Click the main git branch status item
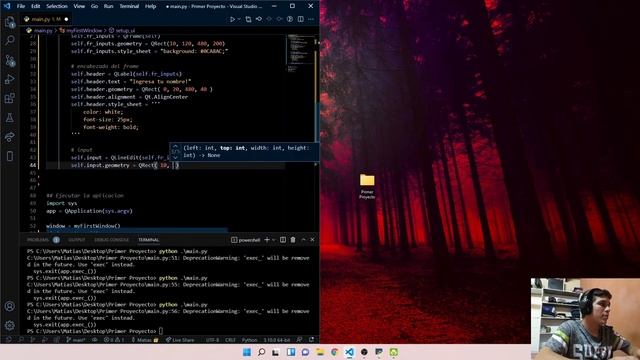Viewport: 640px width, 360px height. pyautogui.click(x=76, y=340)
